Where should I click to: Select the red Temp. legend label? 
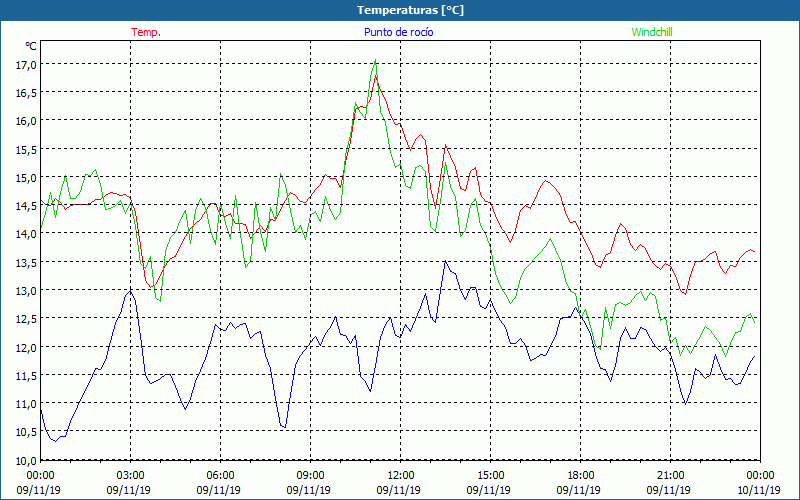pyautogui.click(x=146, y=32)
